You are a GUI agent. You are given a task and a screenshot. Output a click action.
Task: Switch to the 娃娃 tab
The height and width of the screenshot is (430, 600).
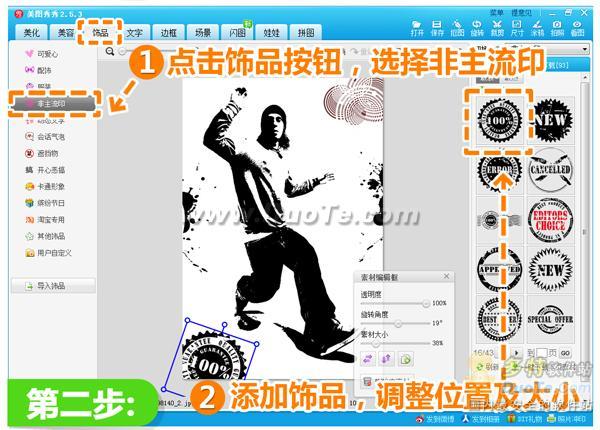click(x=271, y=33)
